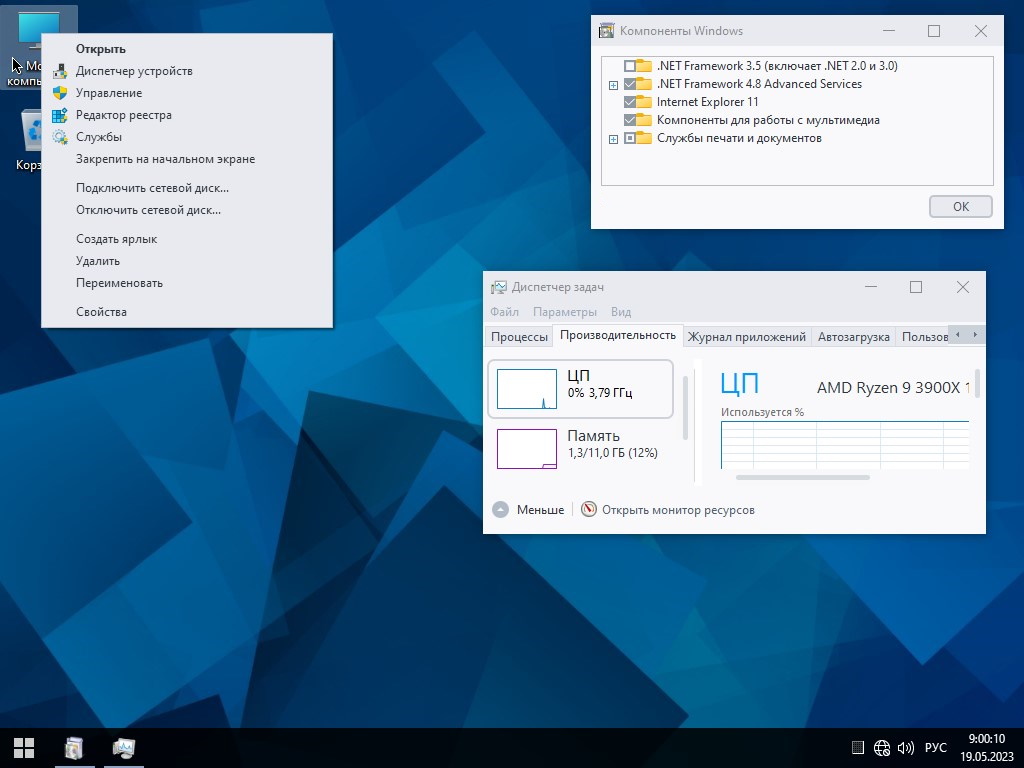Open the Открыть монитор ресурсов link
Screen dimensions: 1024x768
tap(678, 510)
